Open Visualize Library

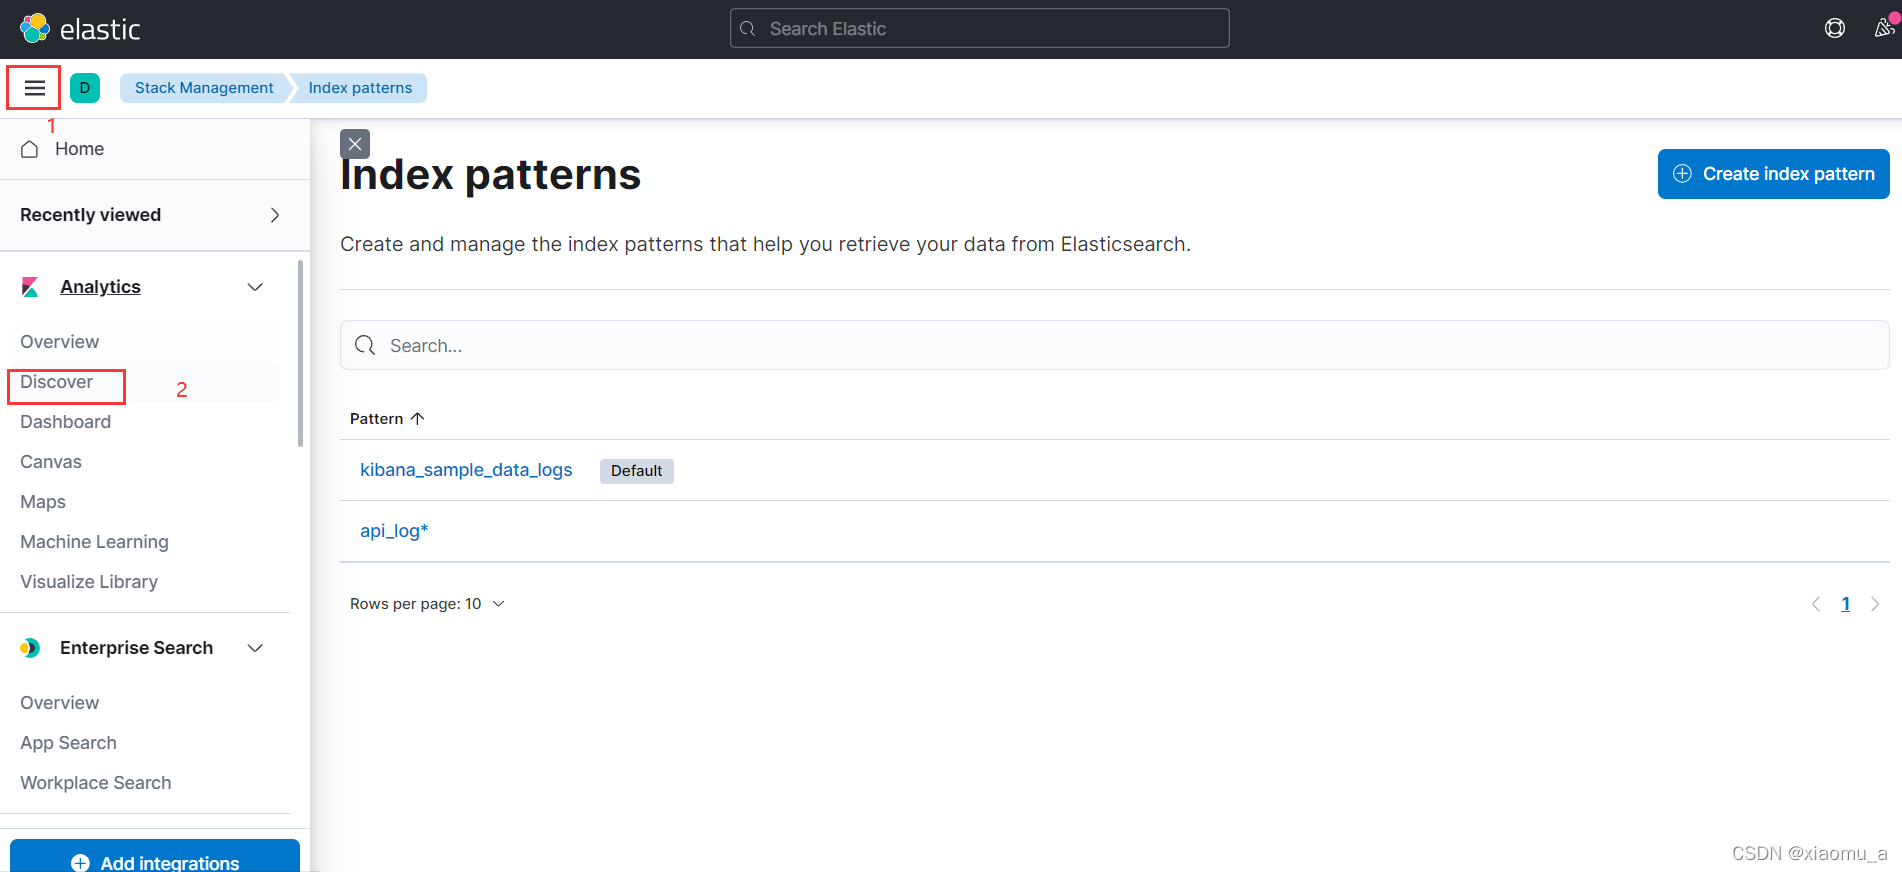tap(89, 582)
